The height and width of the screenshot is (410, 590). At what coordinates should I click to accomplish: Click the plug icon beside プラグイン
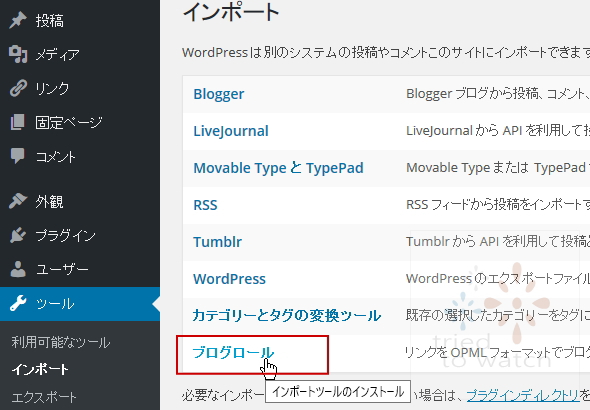(x=18, y=235)
